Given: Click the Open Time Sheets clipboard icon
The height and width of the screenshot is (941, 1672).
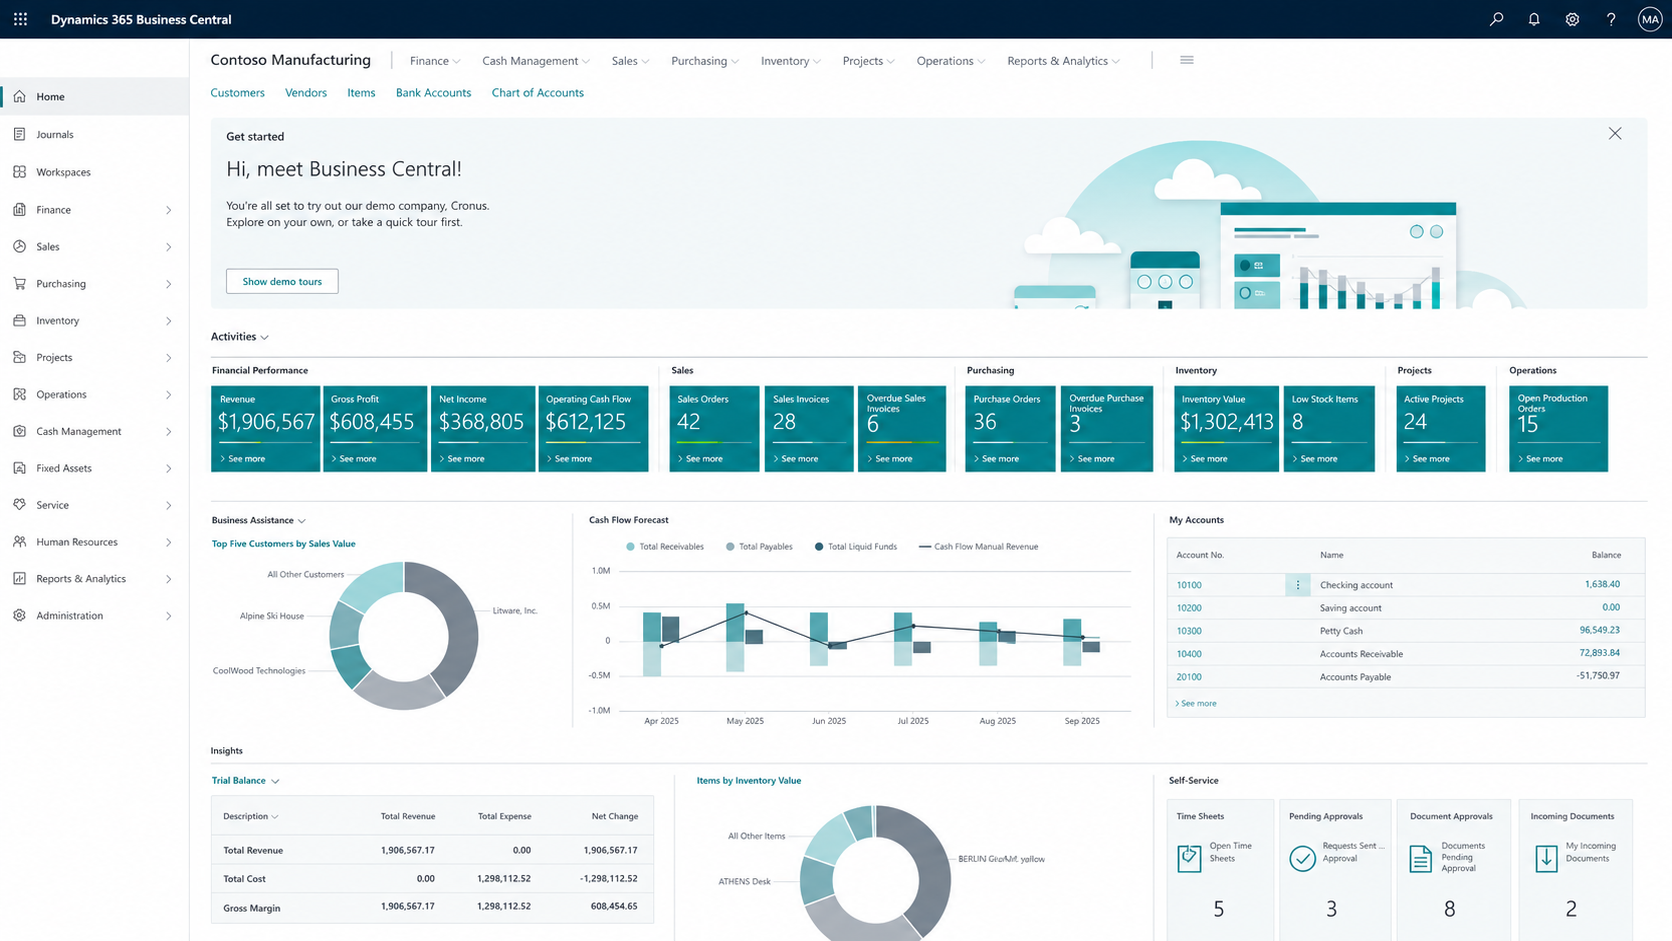Looking at the screenshot, I should tap(1189, 858).
